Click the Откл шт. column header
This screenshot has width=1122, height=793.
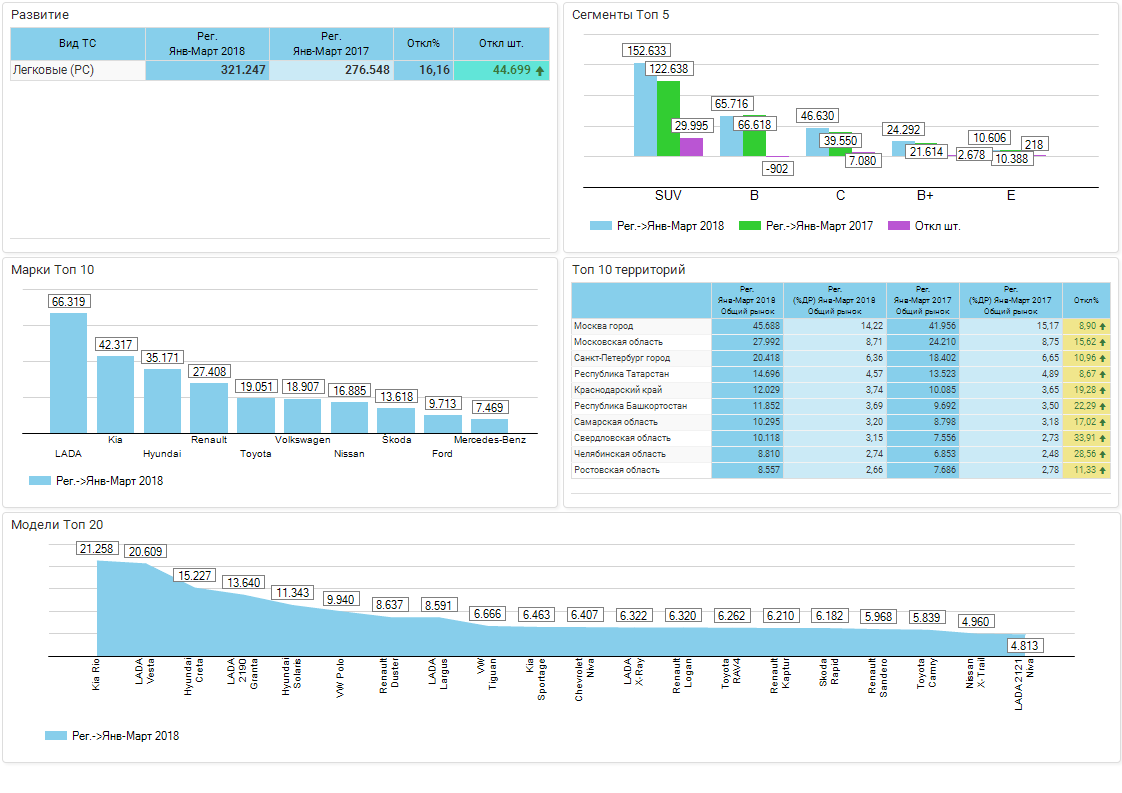(501, 44)
